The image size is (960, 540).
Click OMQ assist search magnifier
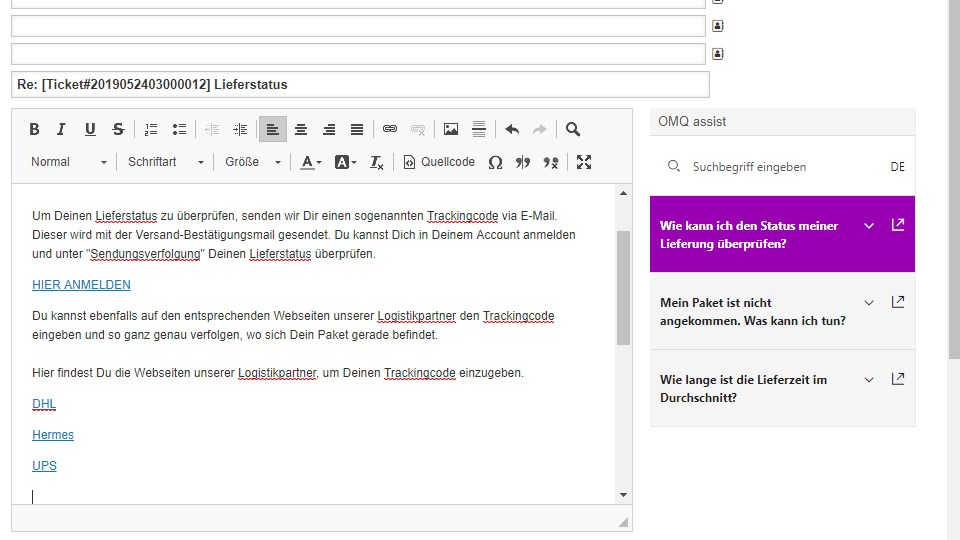(673, 166)
